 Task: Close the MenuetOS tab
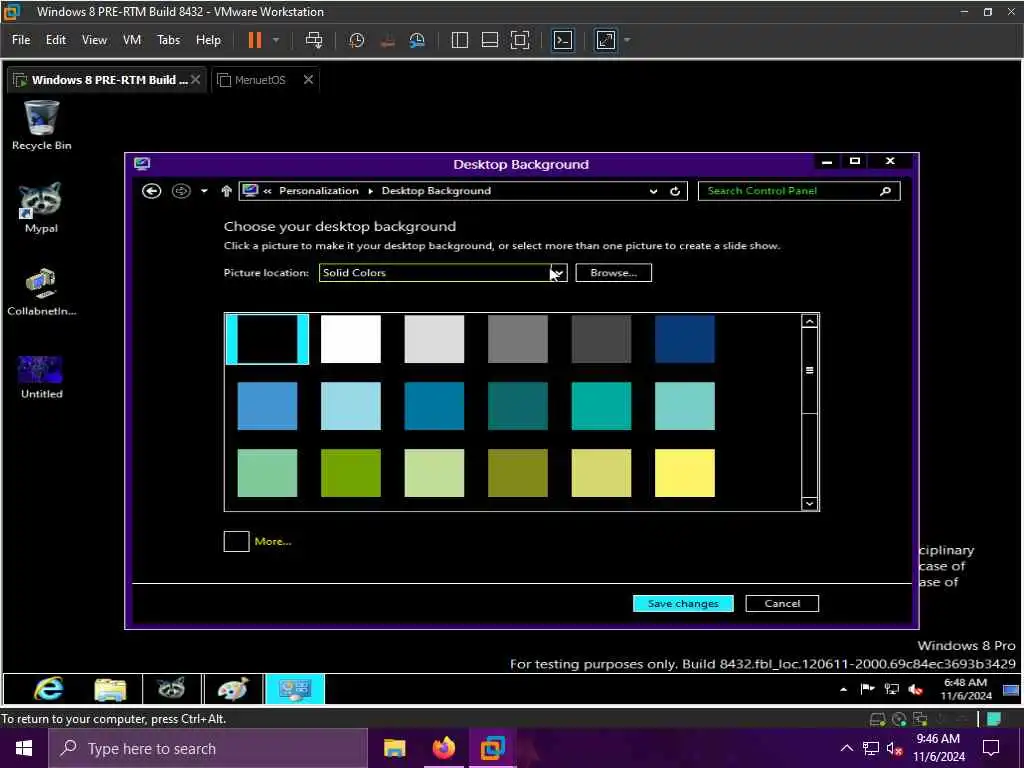(x=308, y=80)
